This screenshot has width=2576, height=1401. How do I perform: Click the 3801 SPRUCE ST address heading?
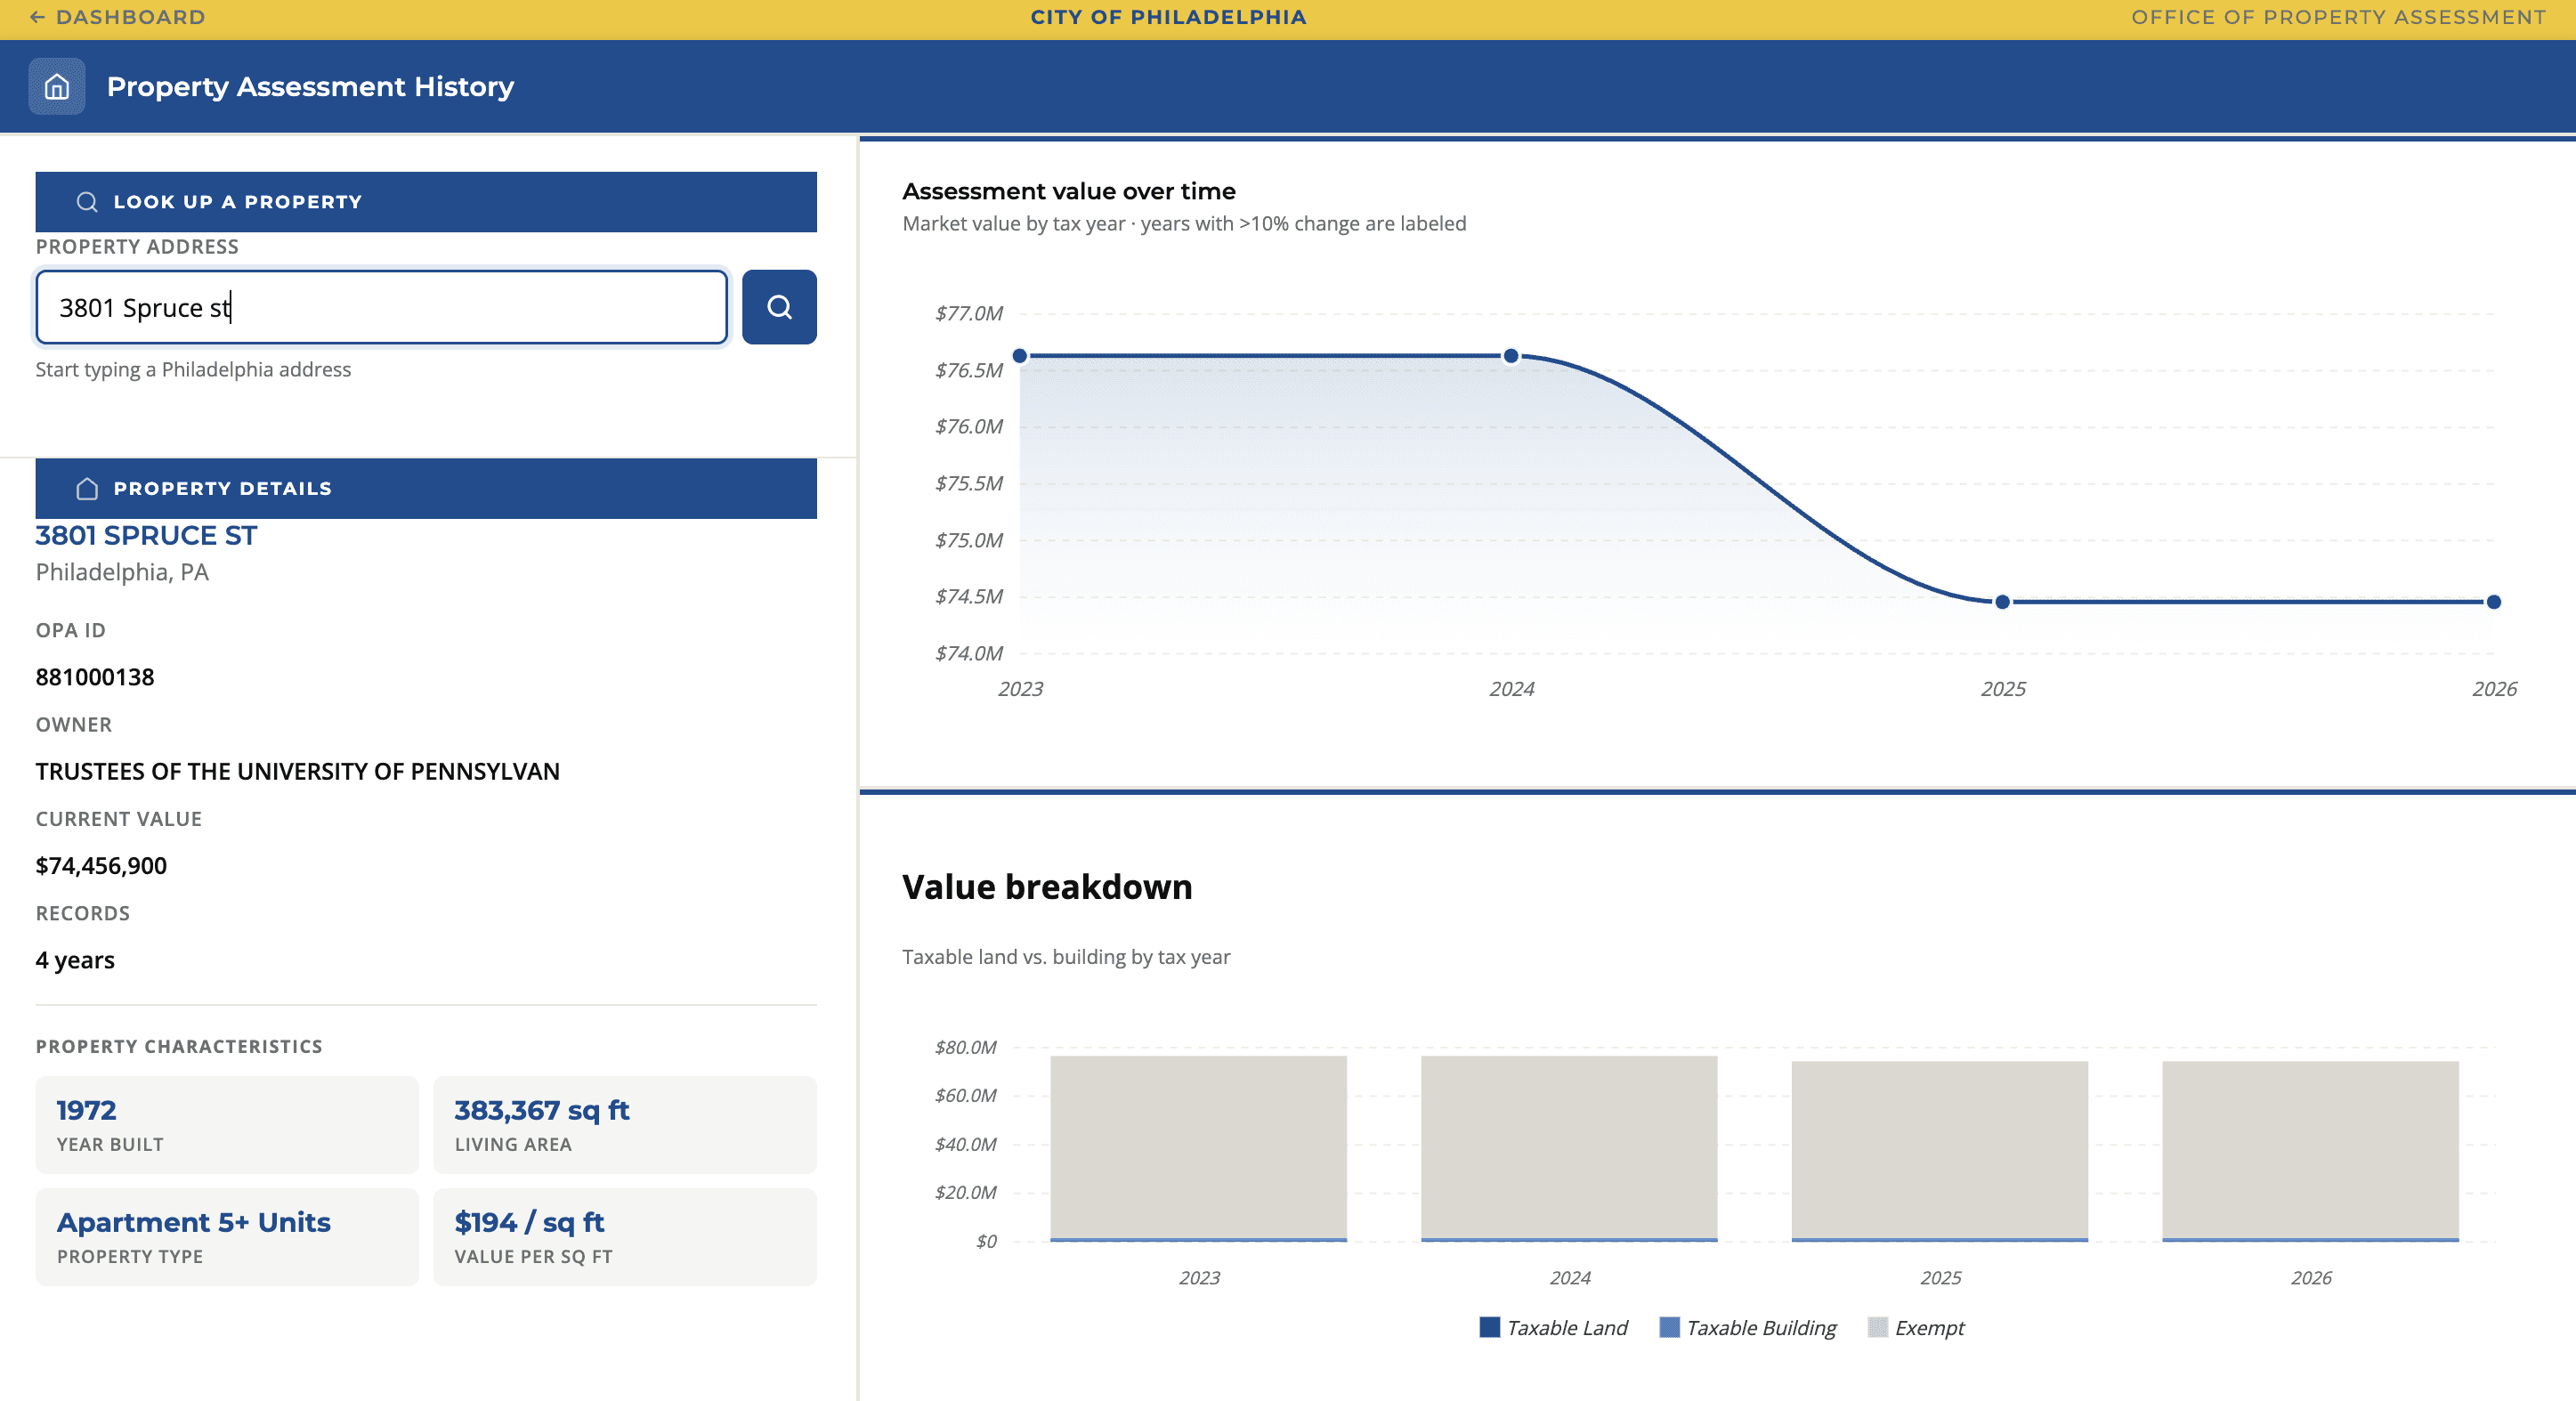click(x=146, y=535)
